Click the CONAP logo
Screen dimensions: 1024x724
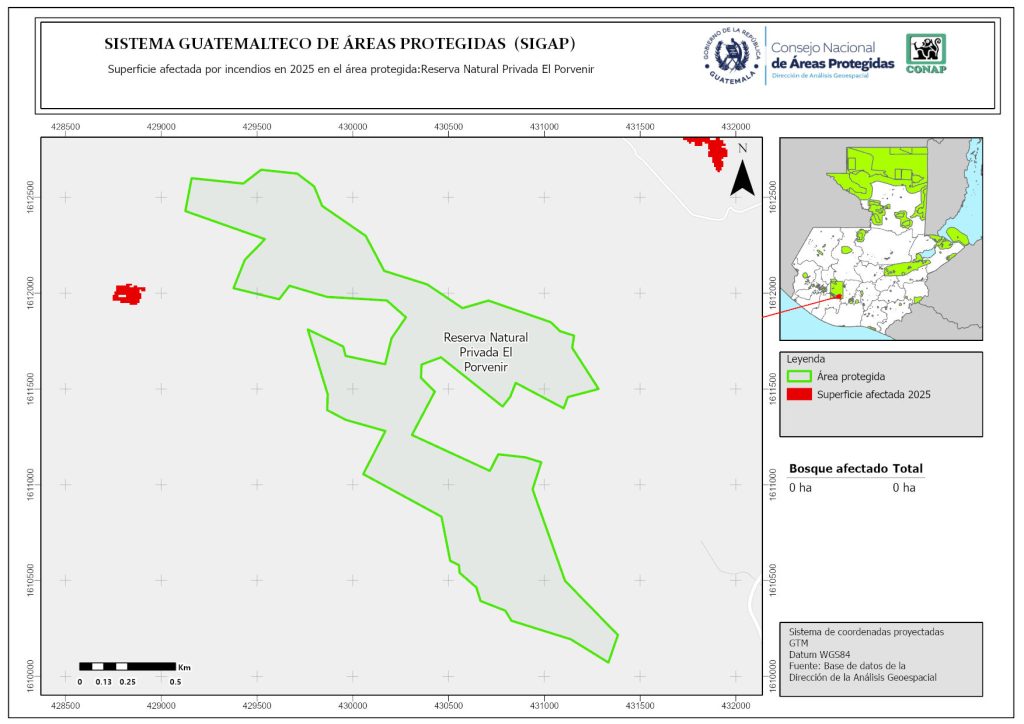(x=925, y=54)
